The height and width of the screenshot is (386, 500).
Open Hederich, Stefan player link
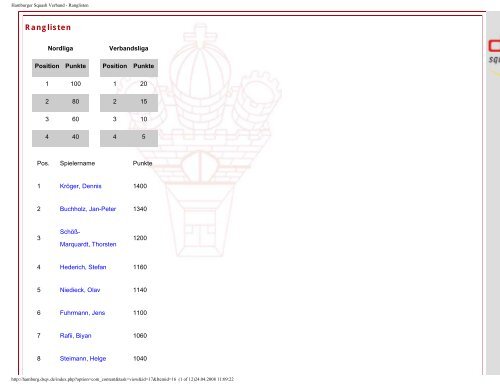tap(83, 267)
